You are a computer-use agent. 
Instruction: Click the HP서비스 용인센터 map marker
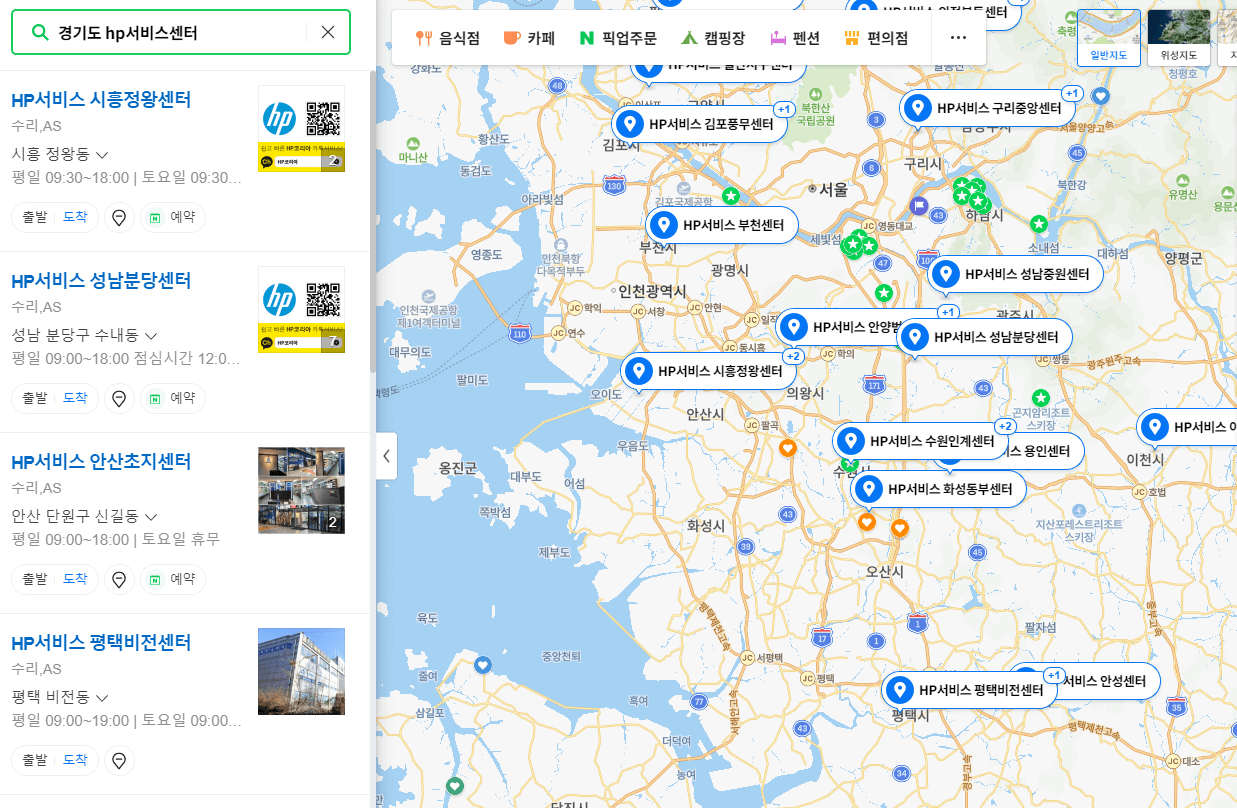pyautogui.click(x=1045, y=451)
